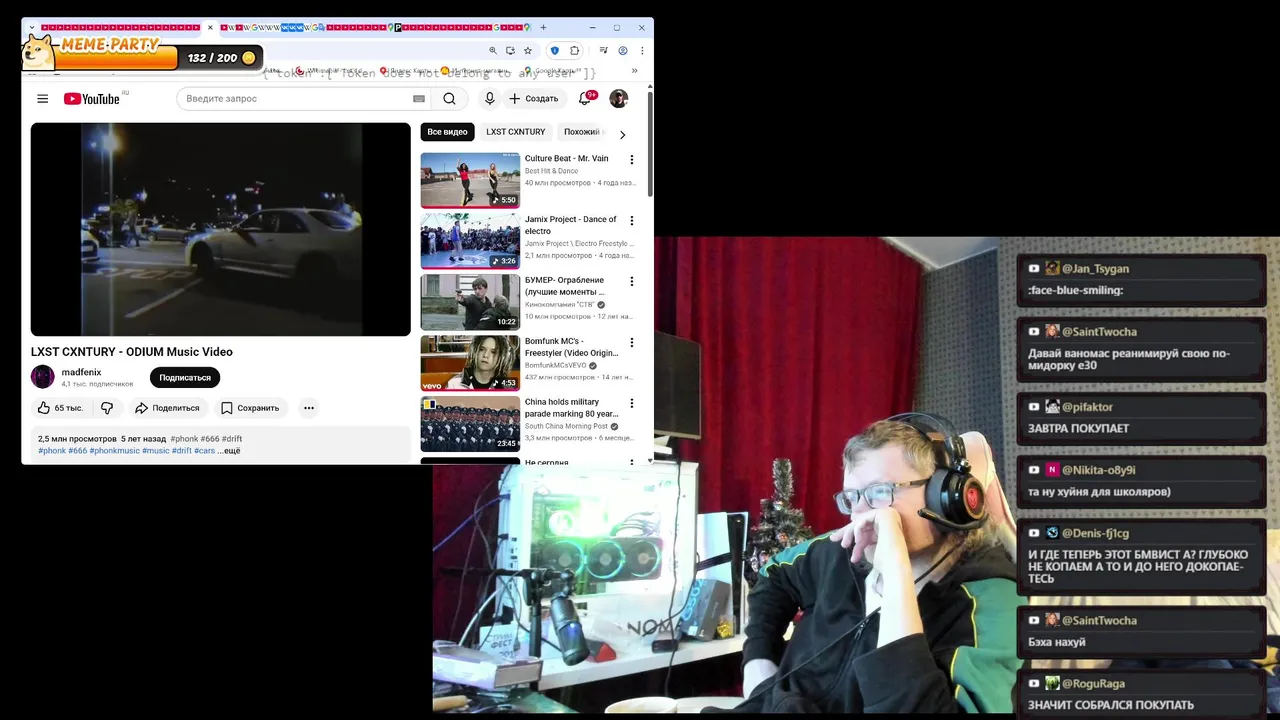Select the Все видео filter chip
Image resolution: width=1280 pixels, height=720 pixels.
click(x=447, y=132)
